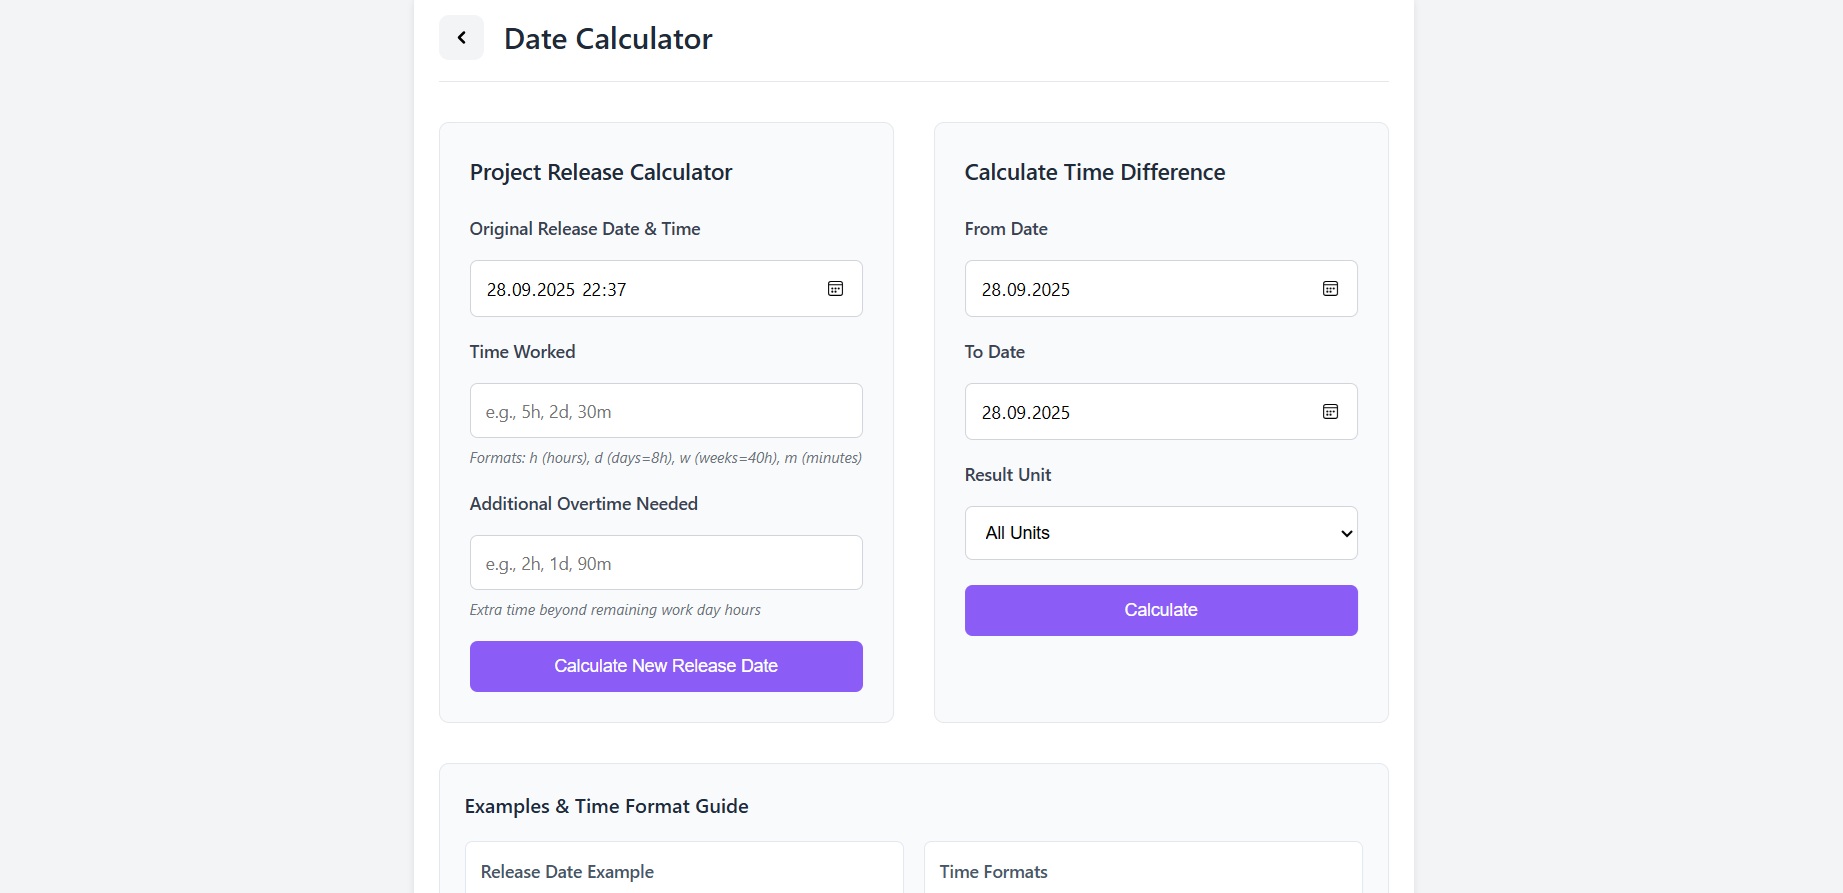This screenshot has width=1843, height=893.
Task: Select the 22:37 time in release date
Action: 604,290
